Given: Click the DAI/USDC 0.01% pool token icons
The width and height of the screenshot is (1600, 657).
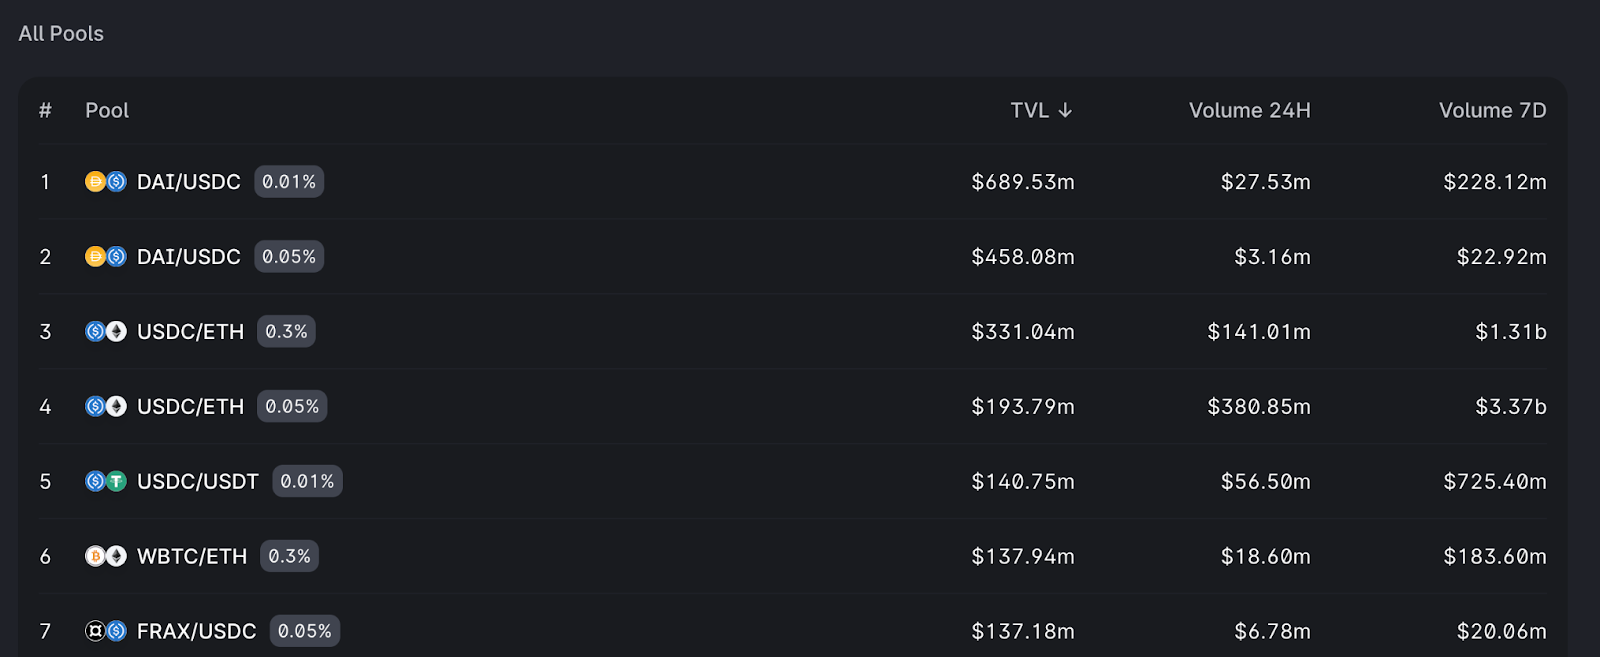Looking at the screenshot, I should 106,181.
